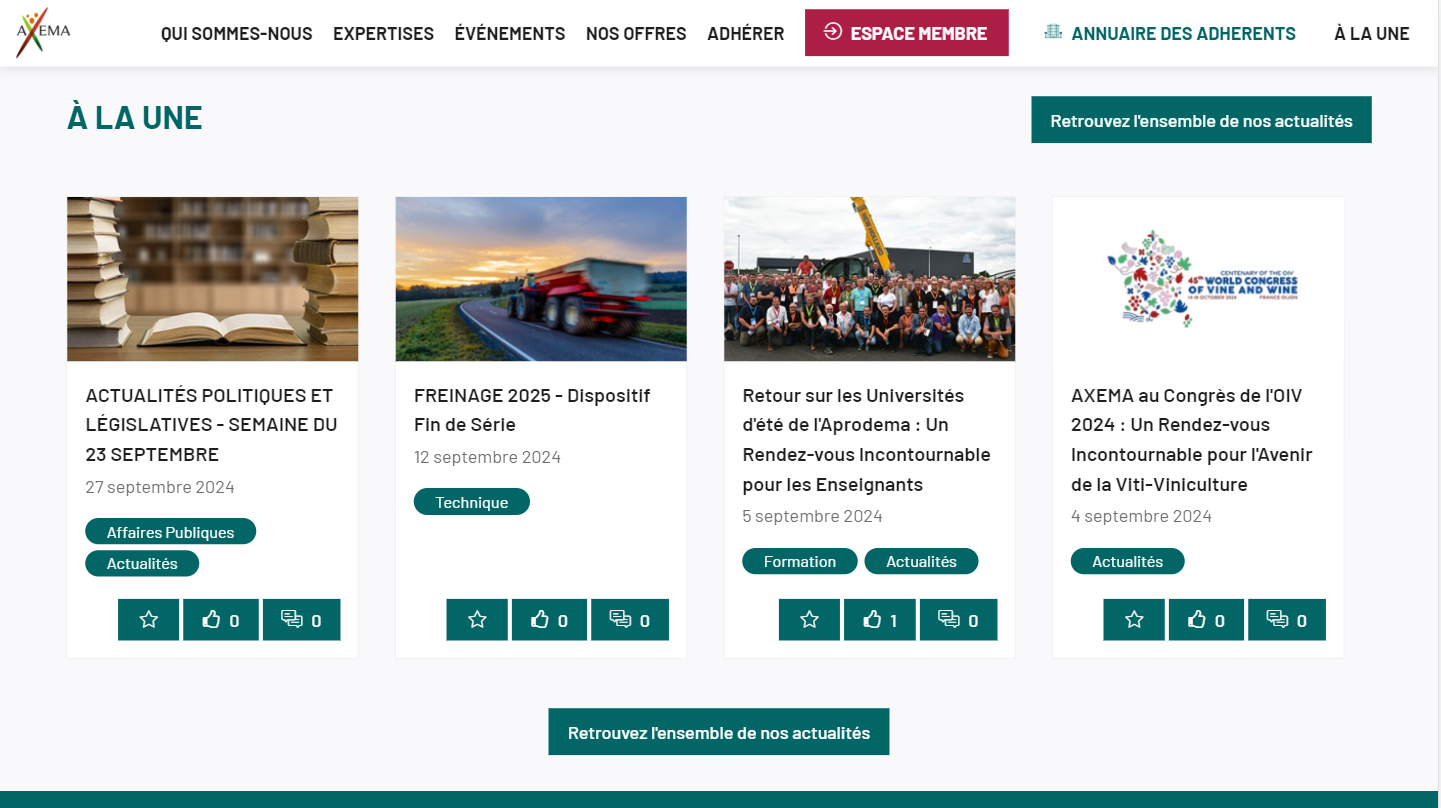Open the Expertises menu
This screenshot has height=808, width=1441.
click(x=383, y=33)
